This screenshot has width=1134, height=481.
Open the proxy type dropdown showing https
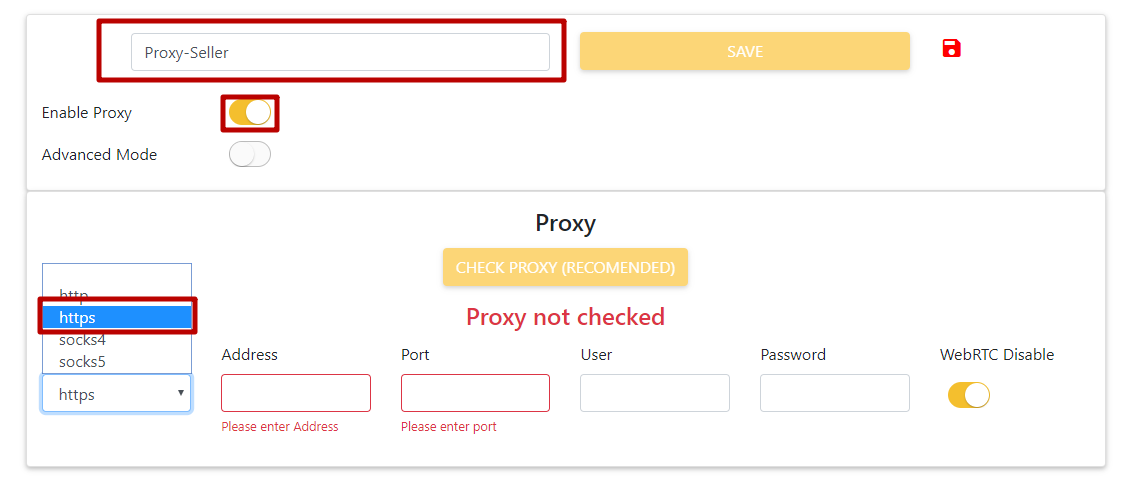click(116, 394)
